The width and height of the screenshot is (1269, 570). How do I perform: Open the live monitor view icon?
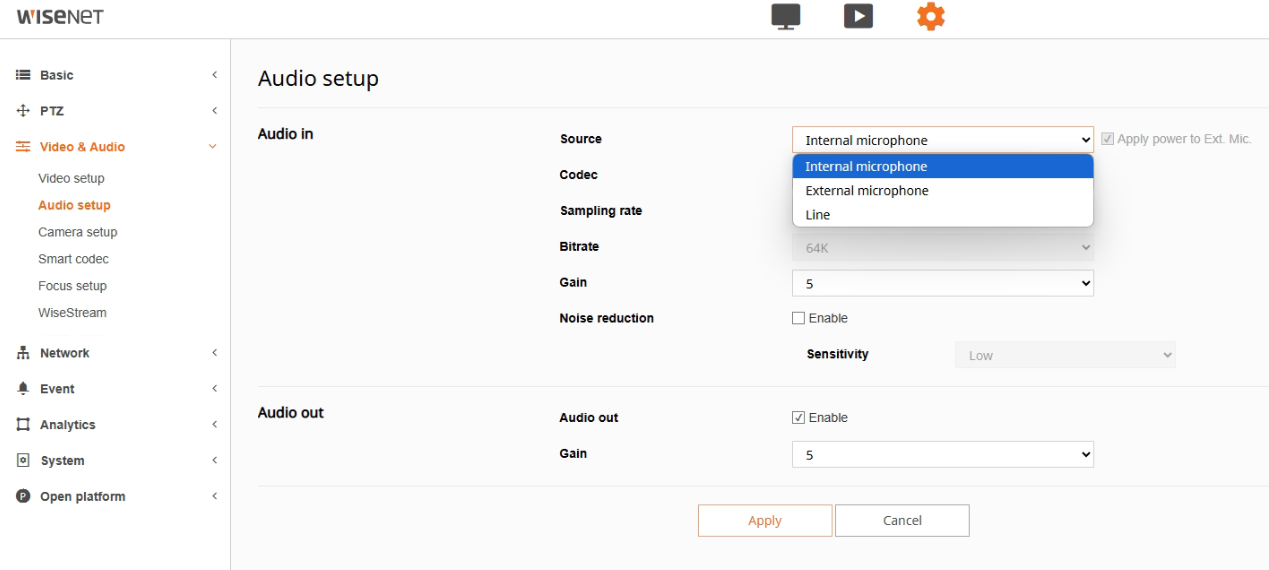click(x=786, y=16)
